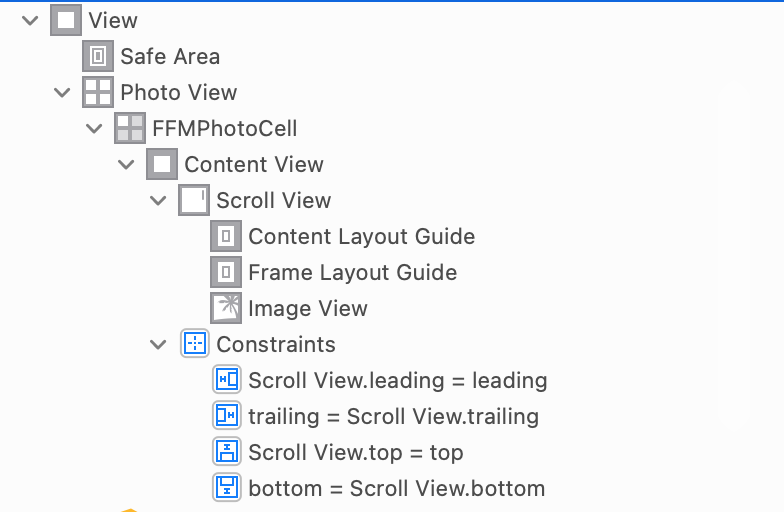Collapse the Photo View chevron
Image resolution: width=784 pixels, height=512 pixels.
62,92
